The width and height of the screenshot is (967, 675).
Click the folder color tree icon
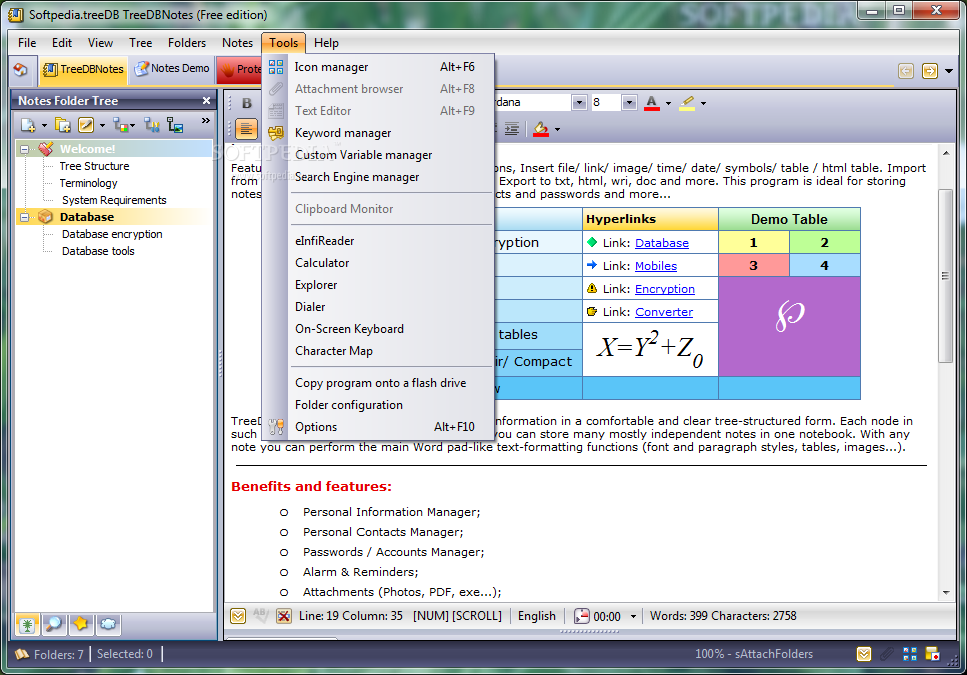point(121,126)
